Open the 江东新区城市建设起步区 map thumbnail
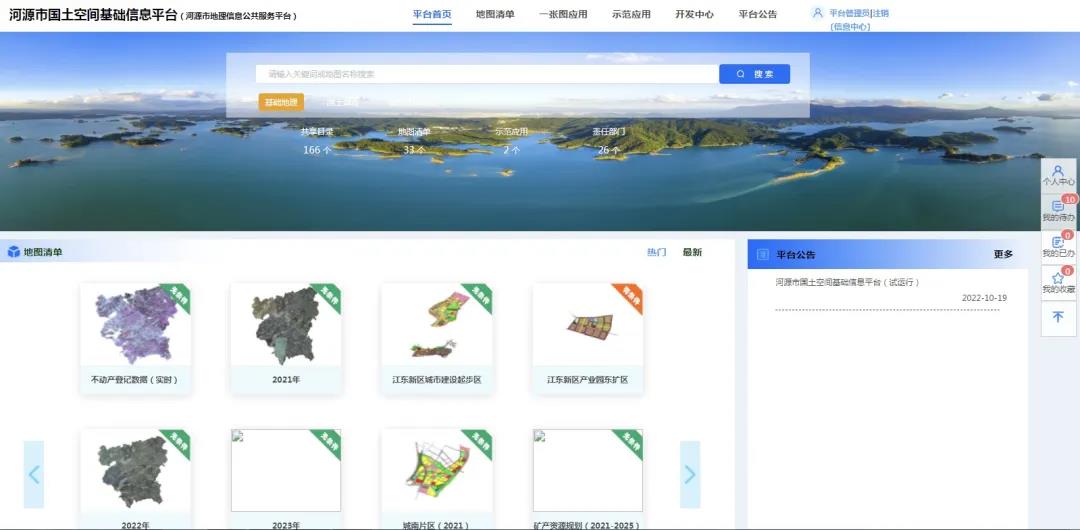Screen dimensions: 1080x530 437,325
